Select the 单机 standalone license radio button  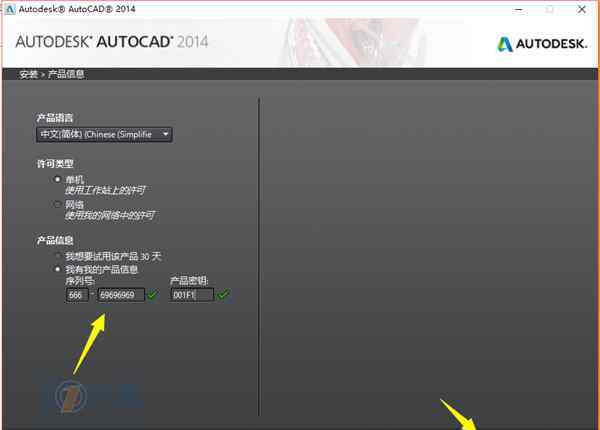[57, 179]
